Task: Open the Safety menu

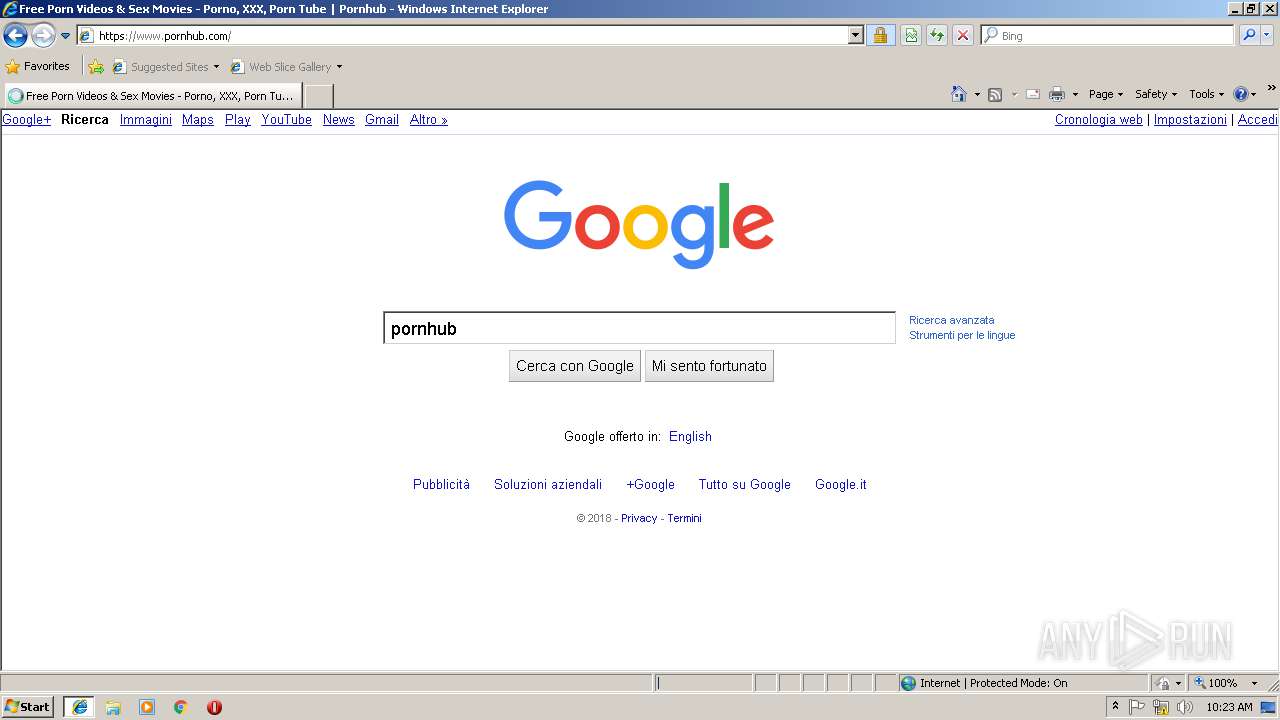Action: click(x=1156, y=94)
